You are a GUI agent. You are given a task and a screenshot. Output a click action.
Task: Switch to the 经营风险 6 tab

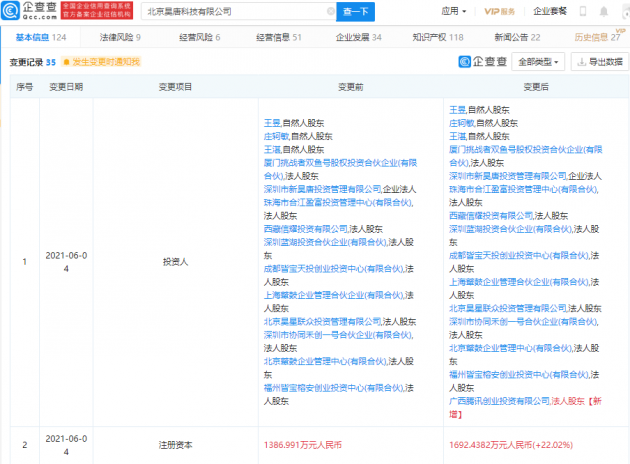pos(200,37)
